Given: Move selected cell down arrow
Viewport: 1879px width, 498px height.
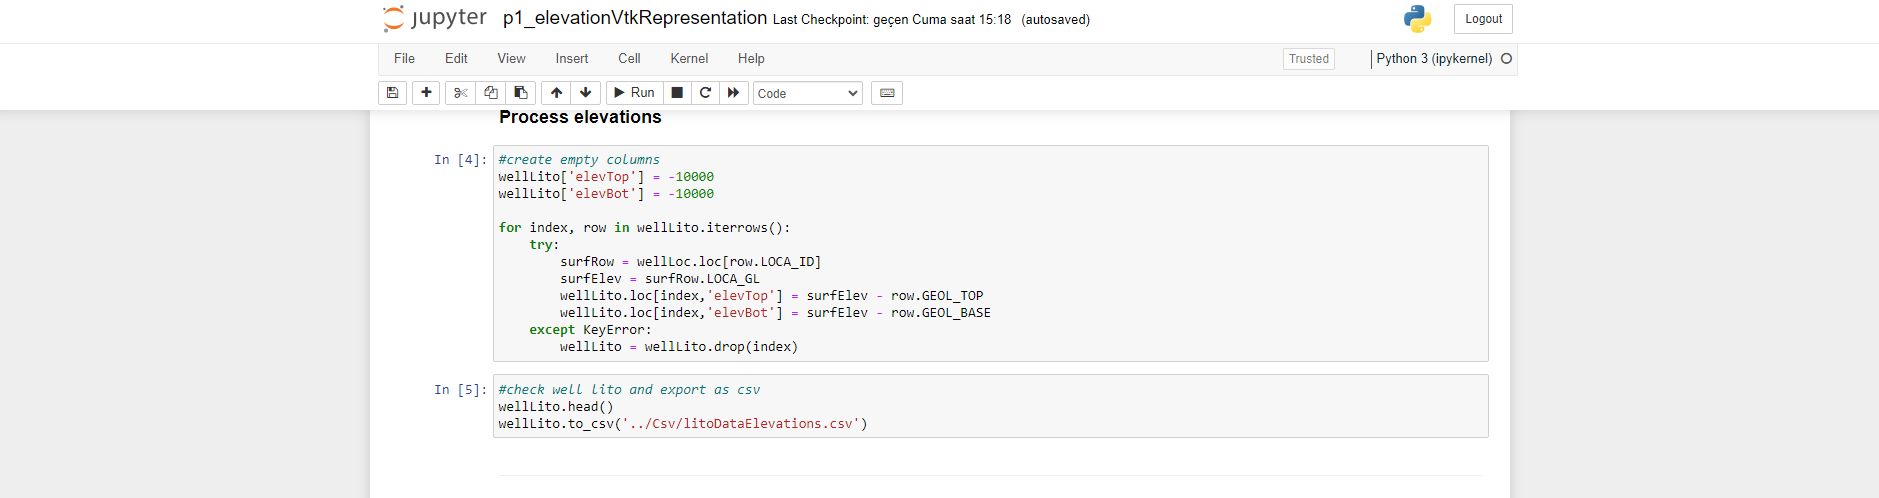Looking at the screenshot, I should tap(586, 93).
